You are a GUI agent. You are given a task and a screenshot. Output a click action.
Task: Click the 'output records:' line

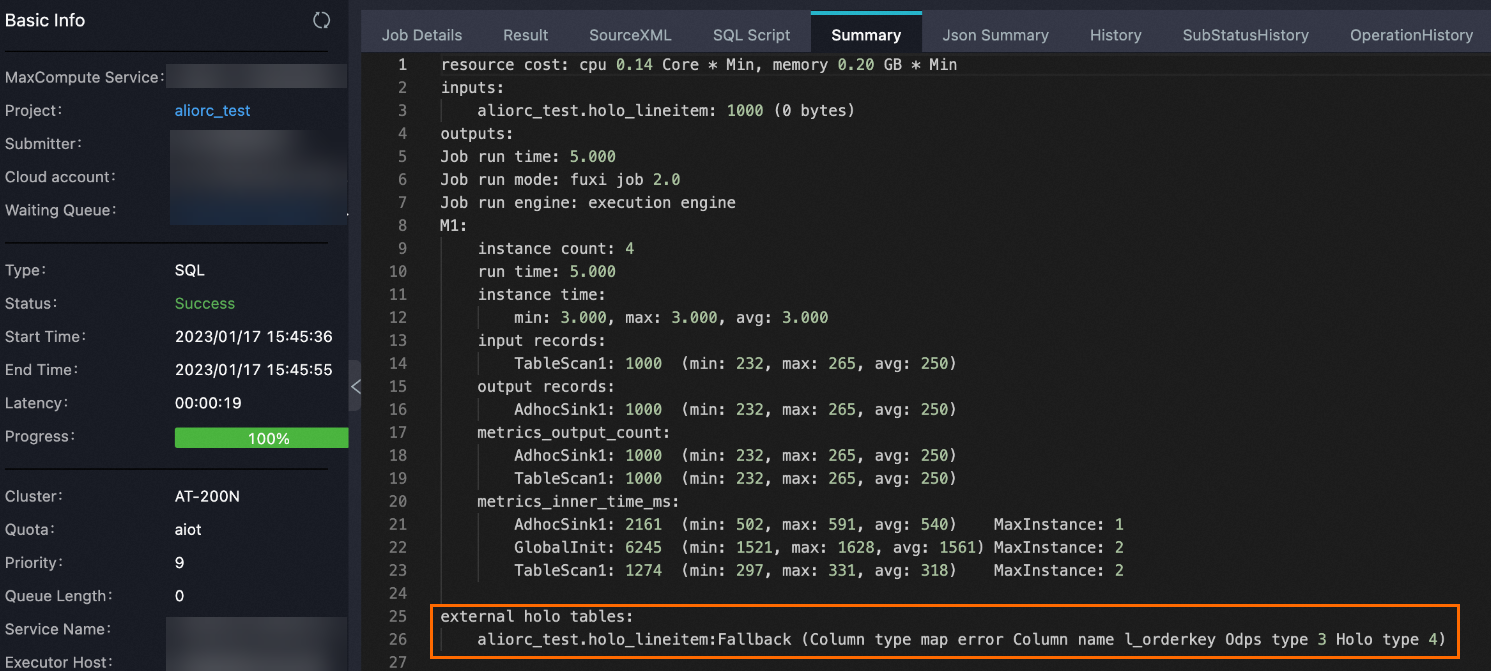tap(546, 387)
